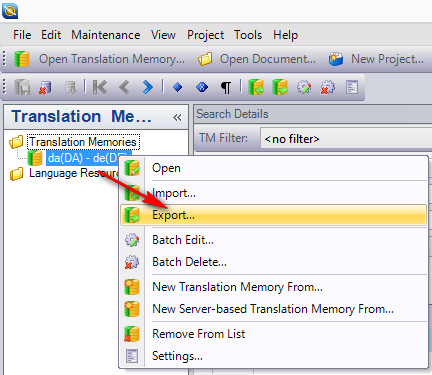432x375 pixels.
Task: Open the View menu
Action: click(163, 35)
